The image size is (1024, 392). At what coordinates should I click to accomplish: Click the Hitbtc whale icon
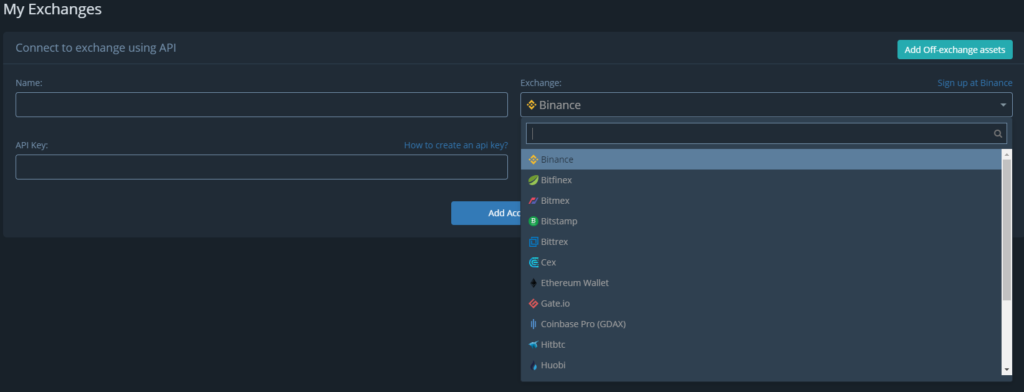533,344
